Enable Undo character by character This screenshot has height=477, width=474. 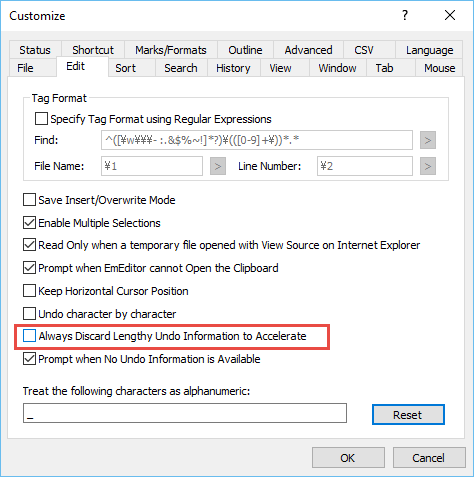(x=29, y=314)
